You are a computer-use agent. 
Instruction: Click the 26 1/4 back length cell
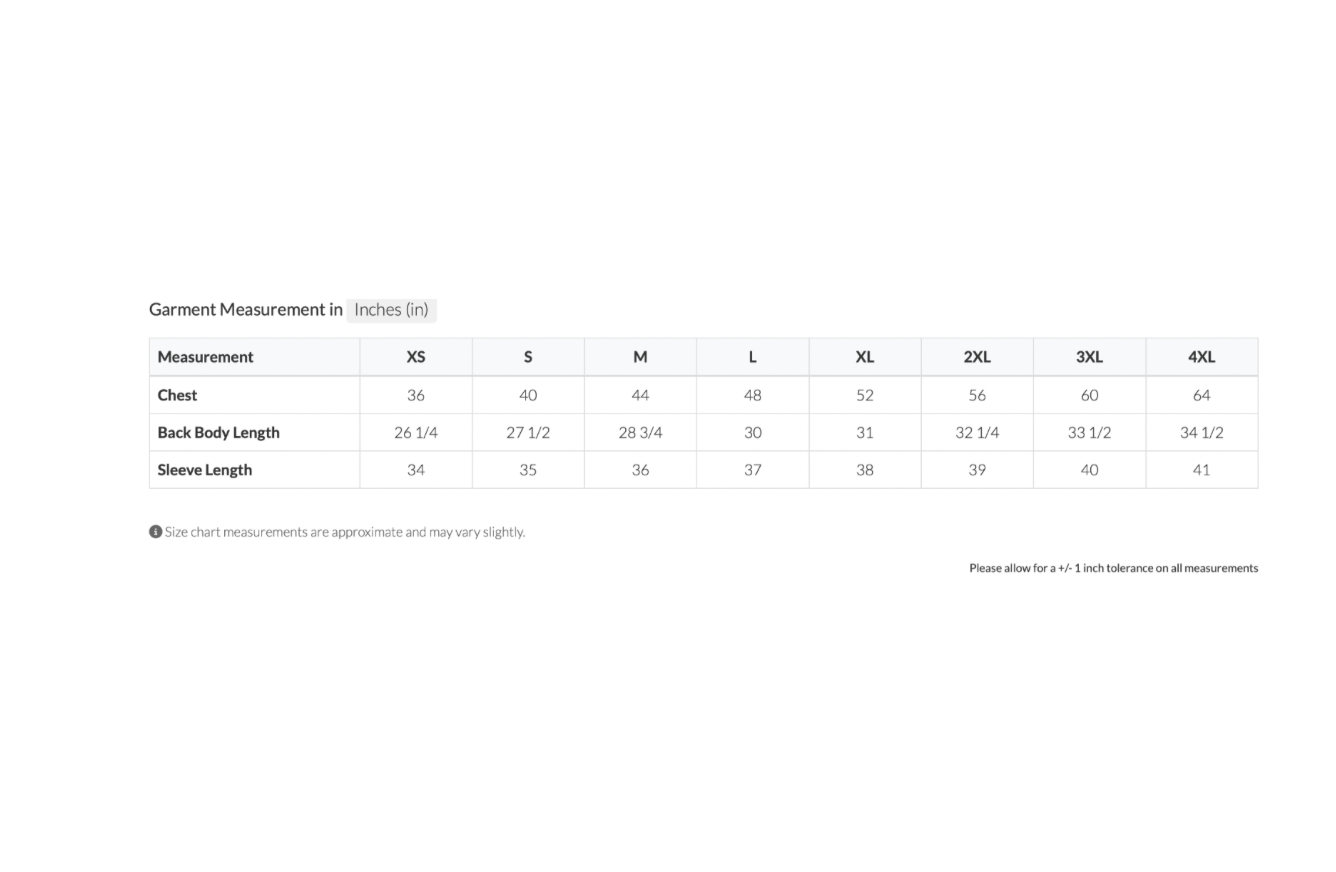pyautogui.click(x=416, y=433)
